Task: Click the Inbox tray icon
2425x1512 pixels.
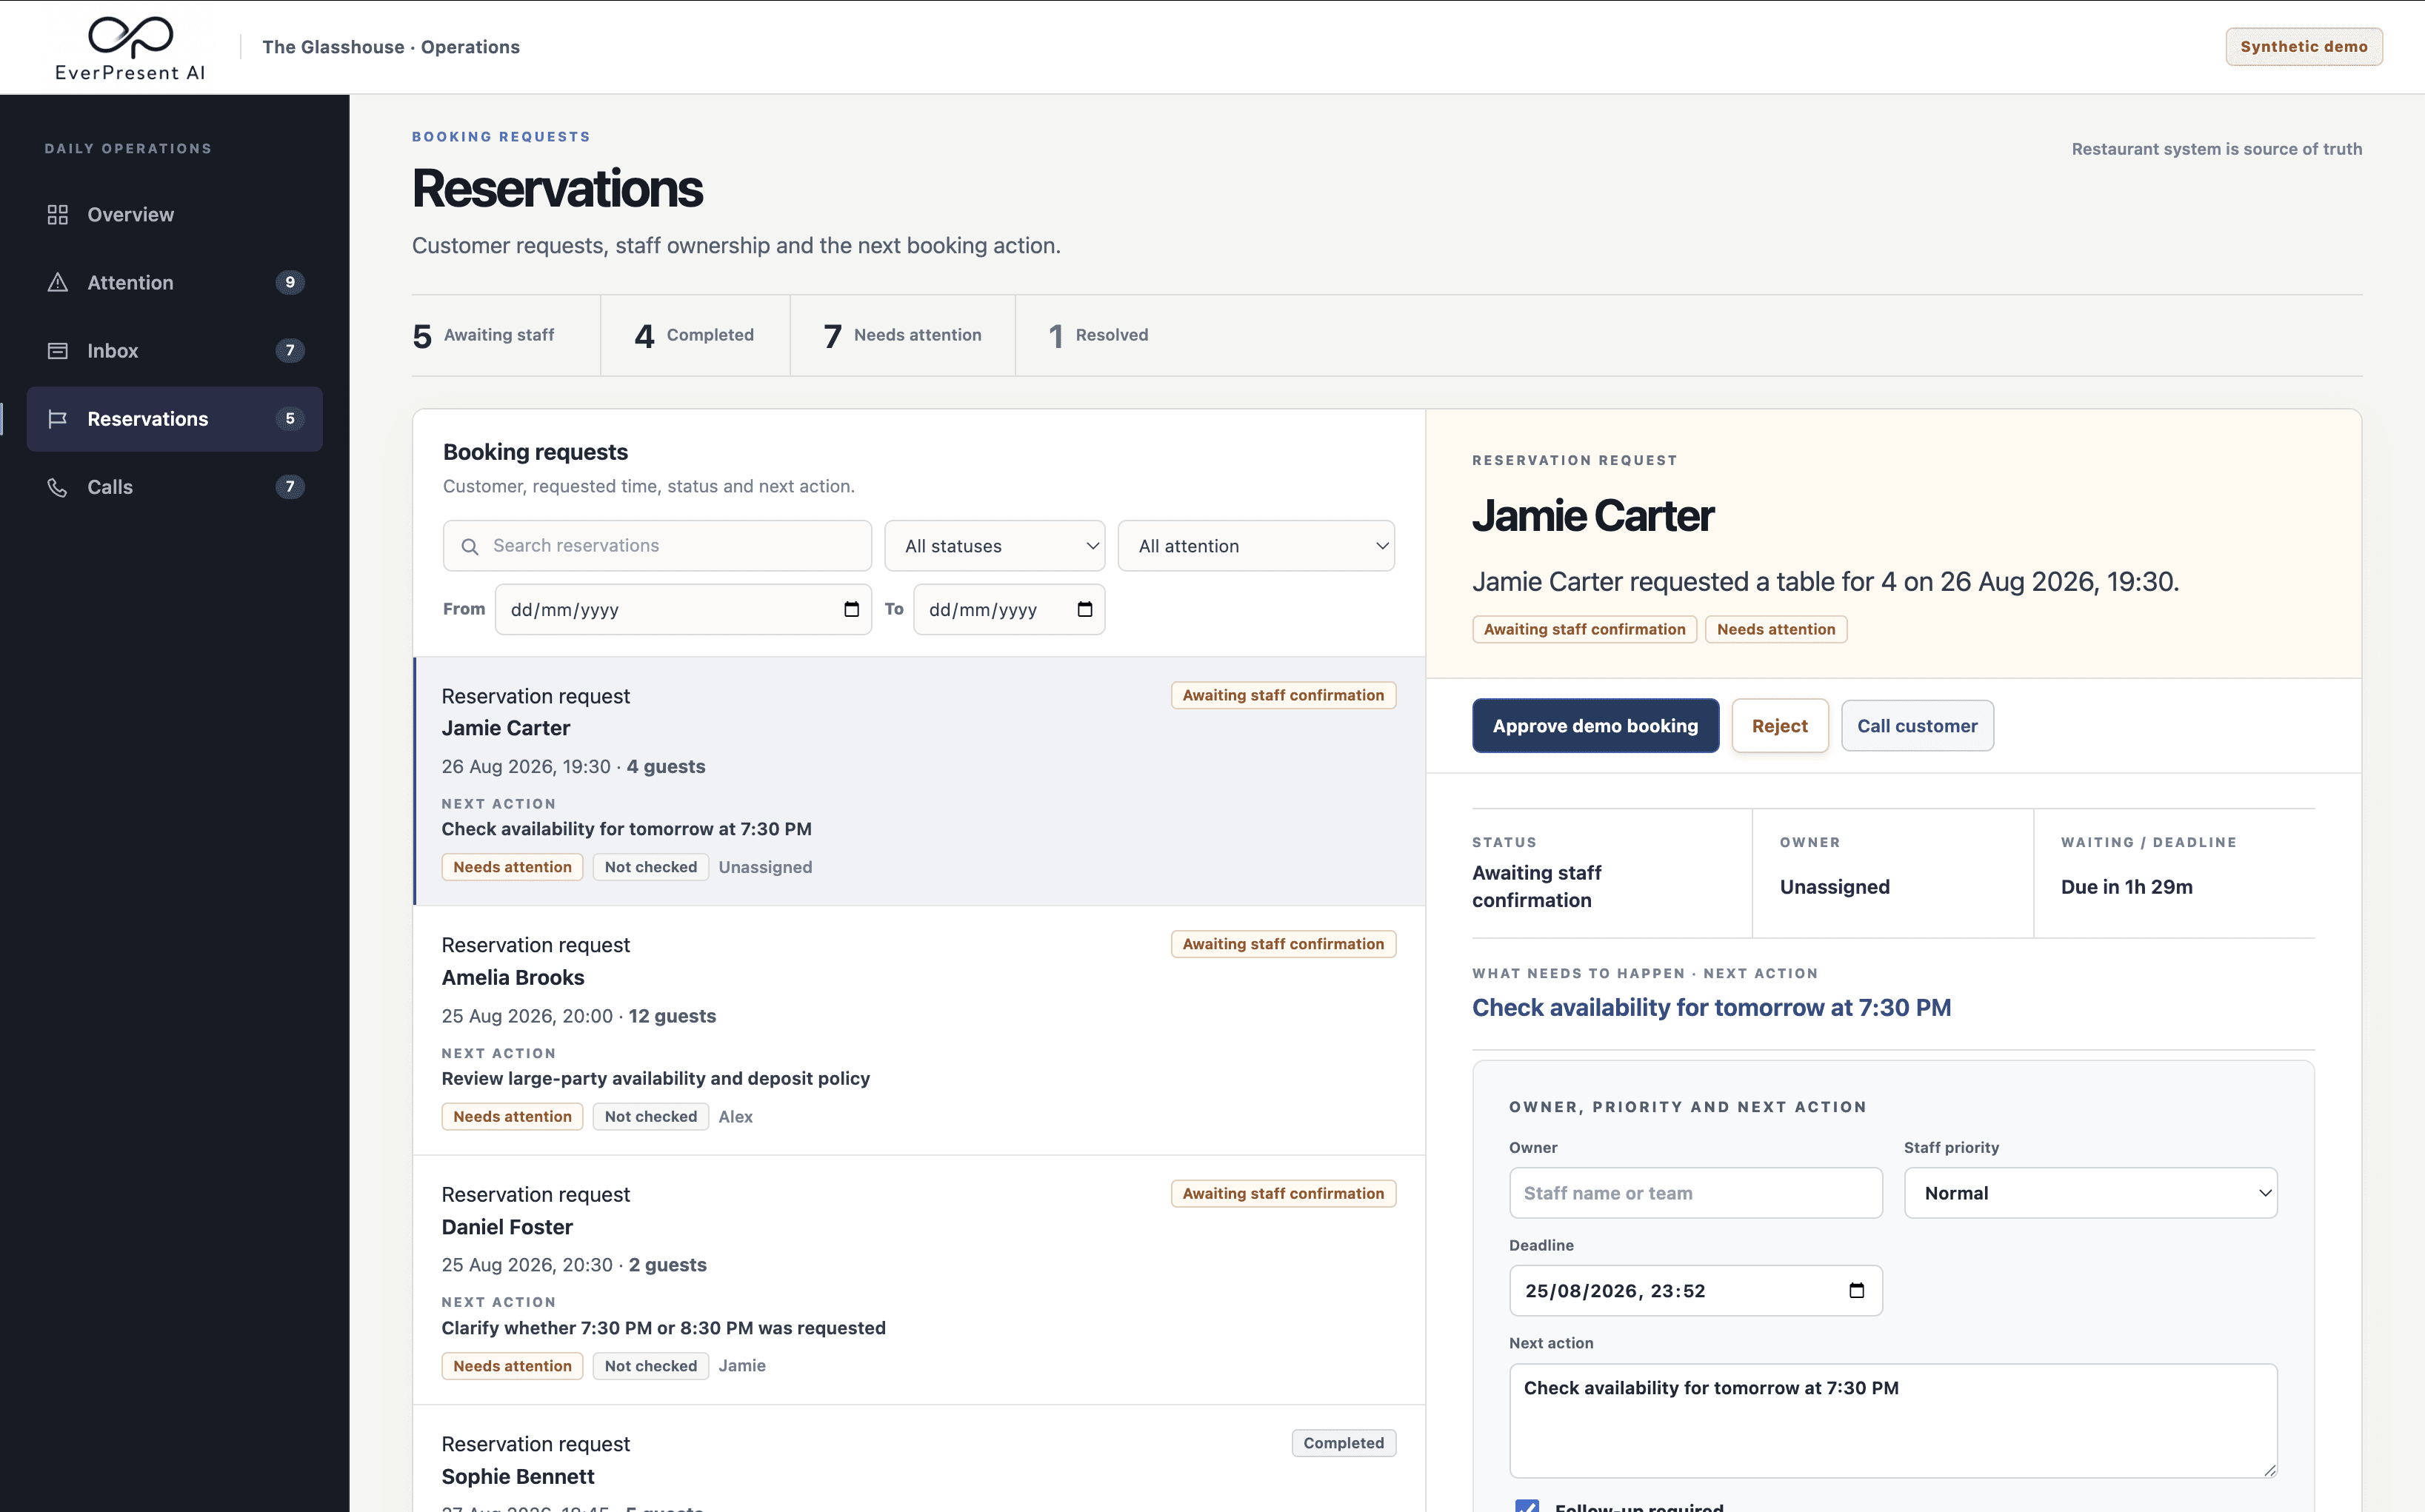Action: [x=58, y=351]
